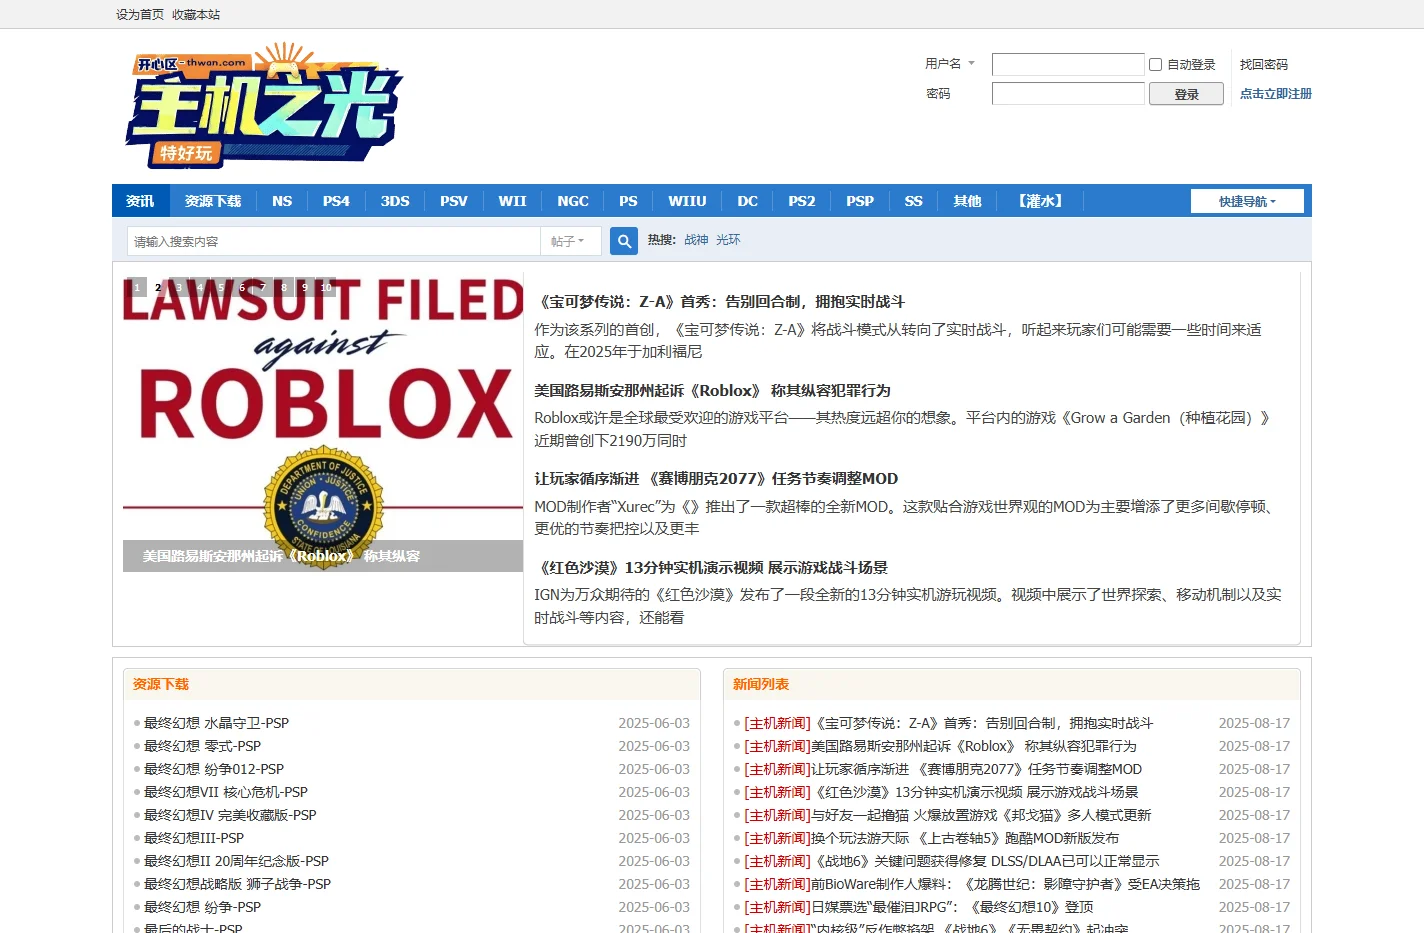Jump to slide 10 in the carousel
The height and width of the screenshot is (933, 1424).
[x=326, y=287]
